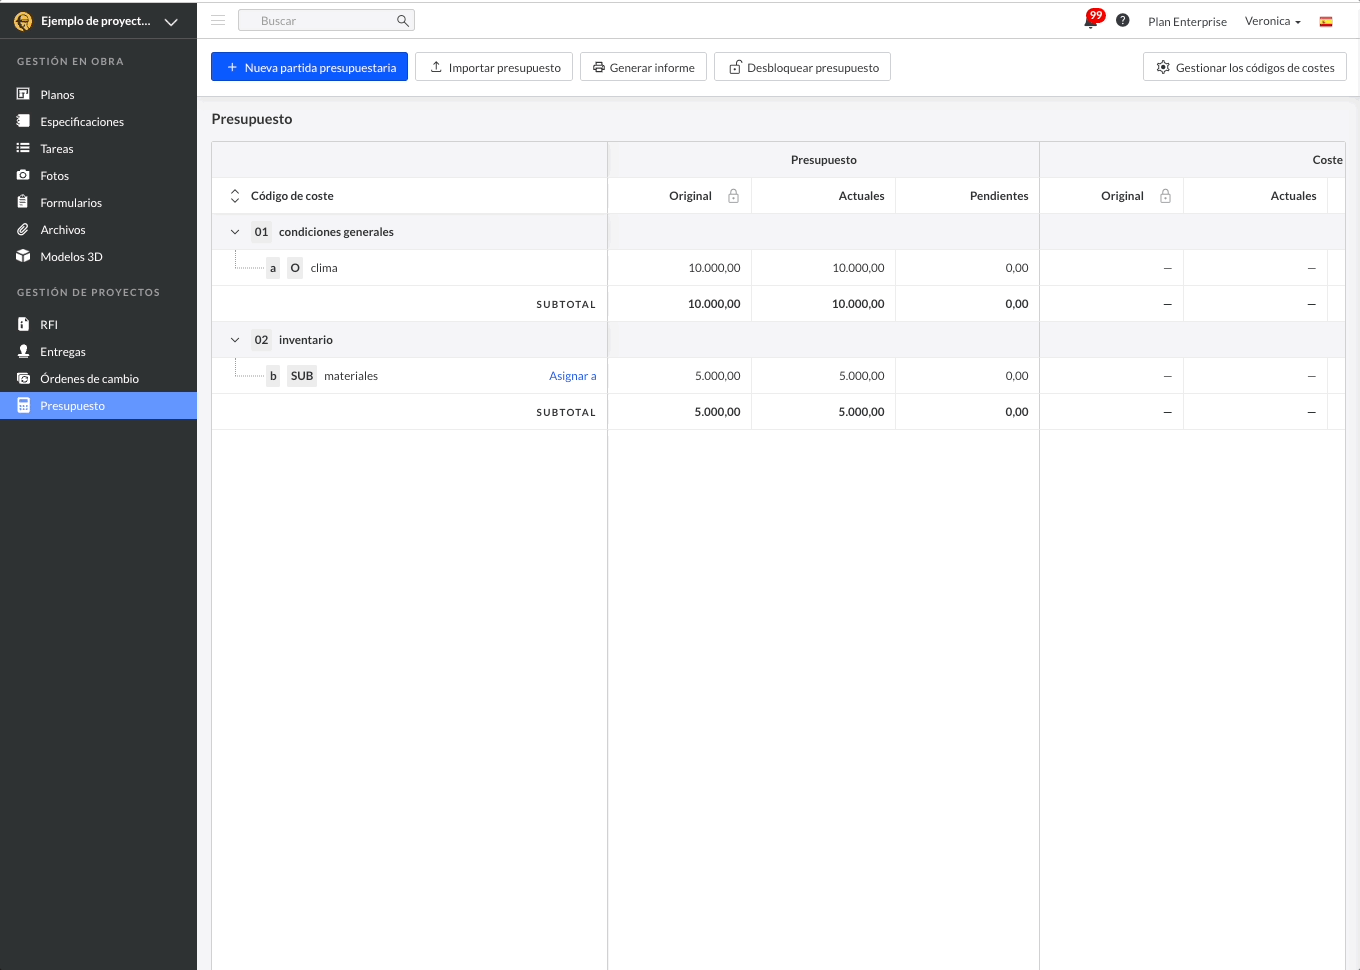1360x970 pixels.
Task: Click the Formularios clipboard icon
Action: pos(23,202)
